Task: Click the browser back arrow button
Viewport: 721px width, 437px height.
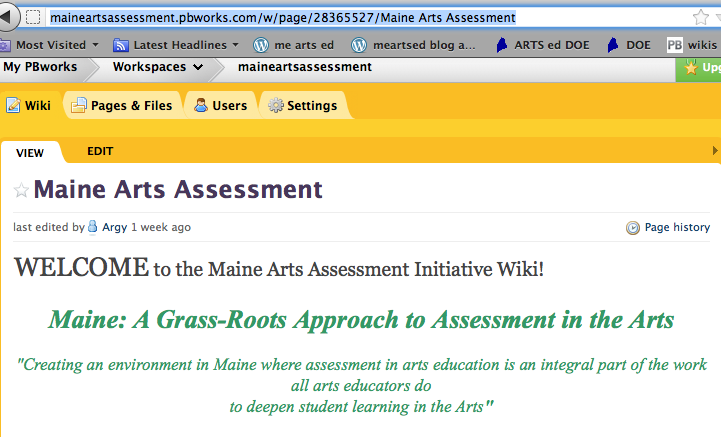Action: (8, 17)
